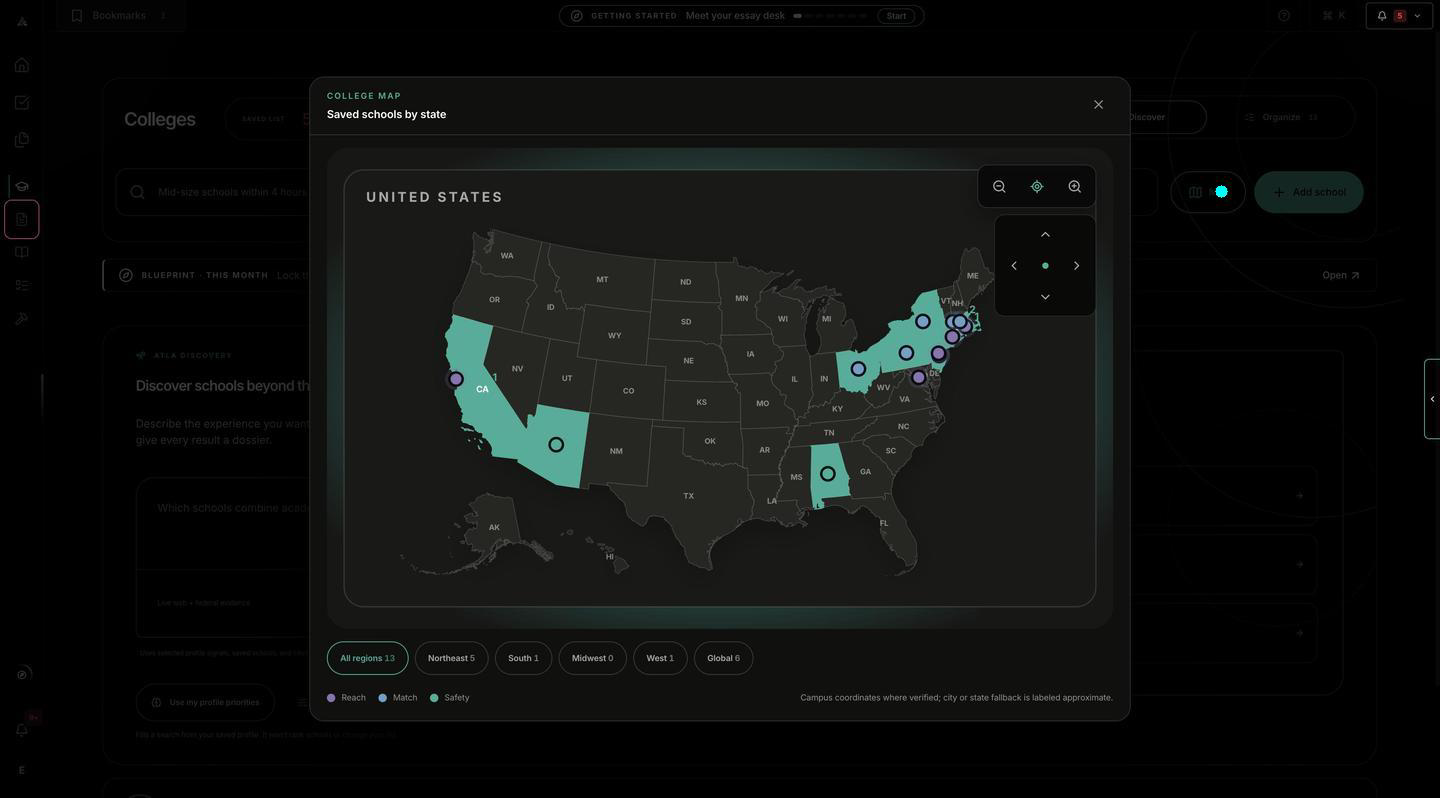Expand the side panel handle at right edge

[x=1432, y=399]
